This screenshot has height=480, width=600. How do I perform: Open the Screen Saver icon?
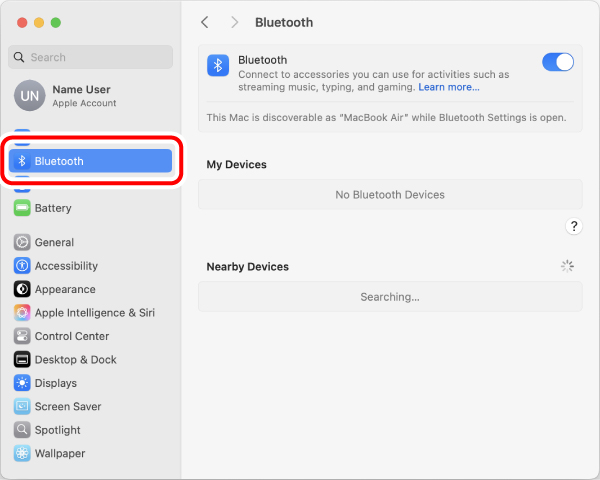click(22, 407)
